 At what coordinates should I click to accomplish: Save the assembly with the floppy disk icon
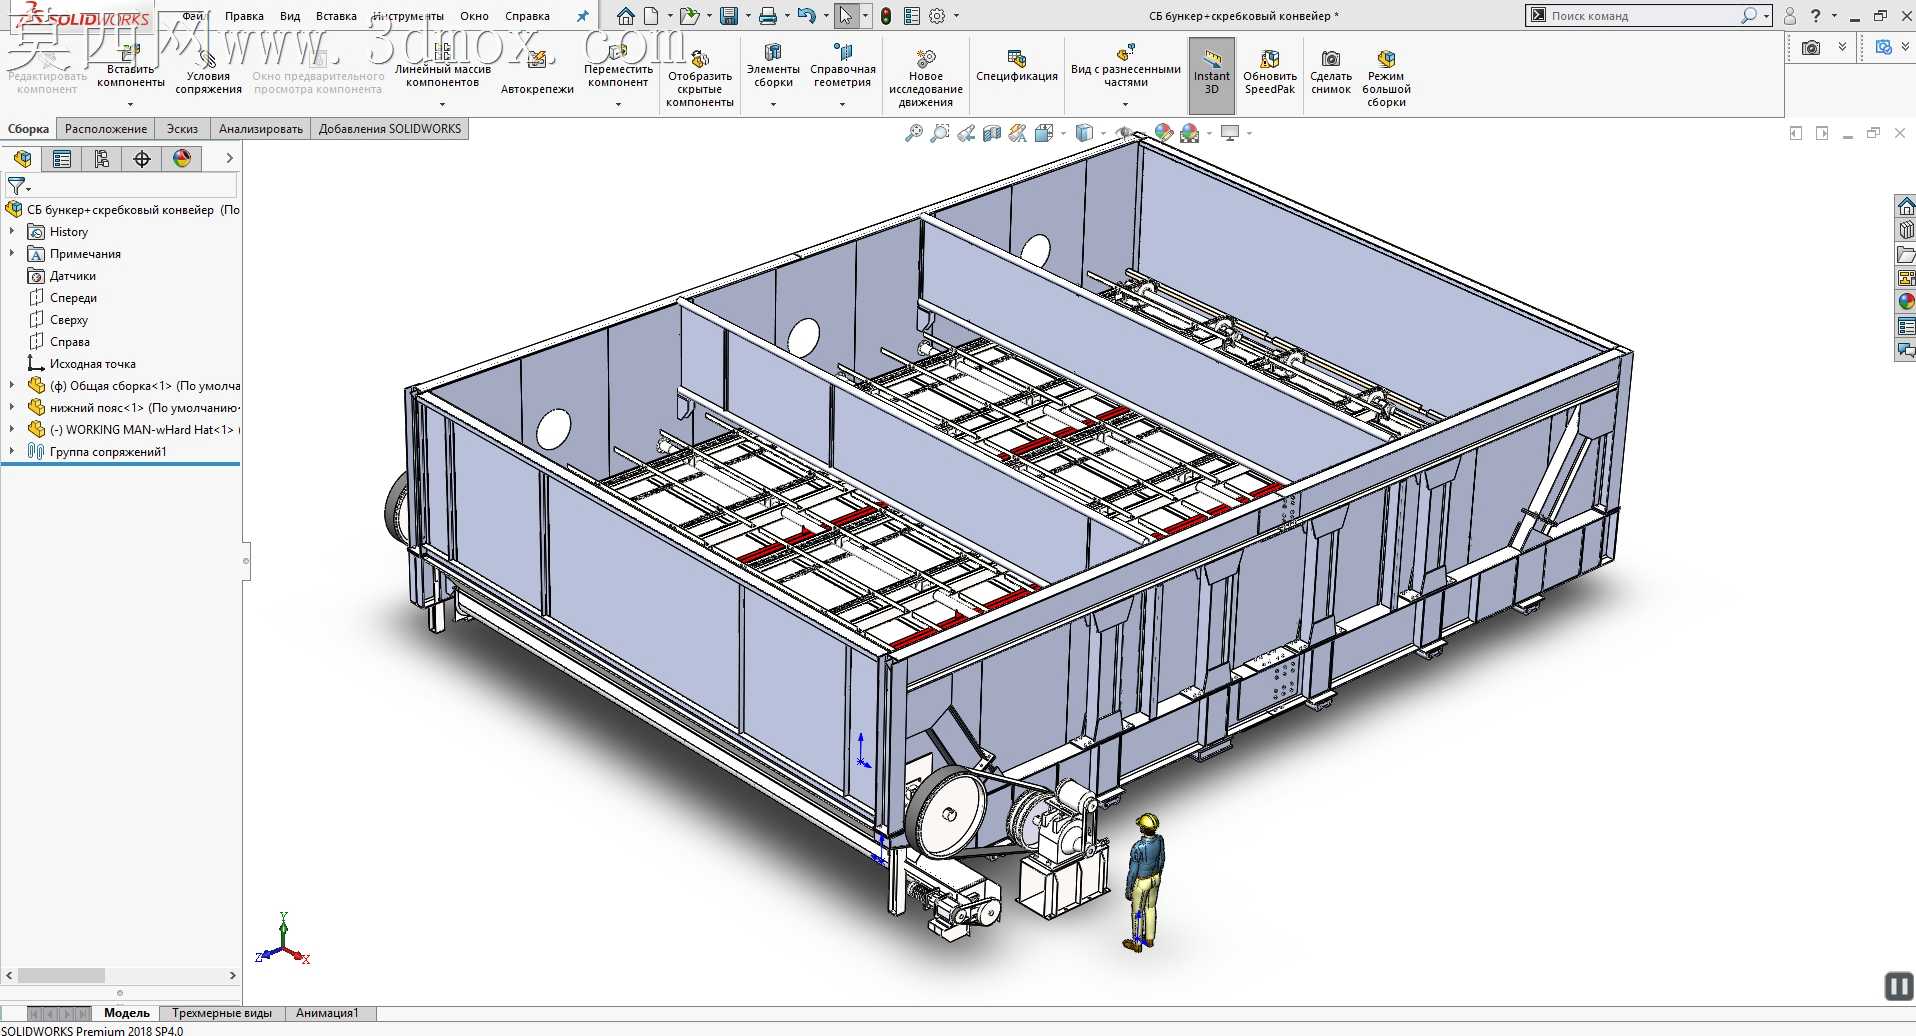pyautogui.click(x=729, y=16)
